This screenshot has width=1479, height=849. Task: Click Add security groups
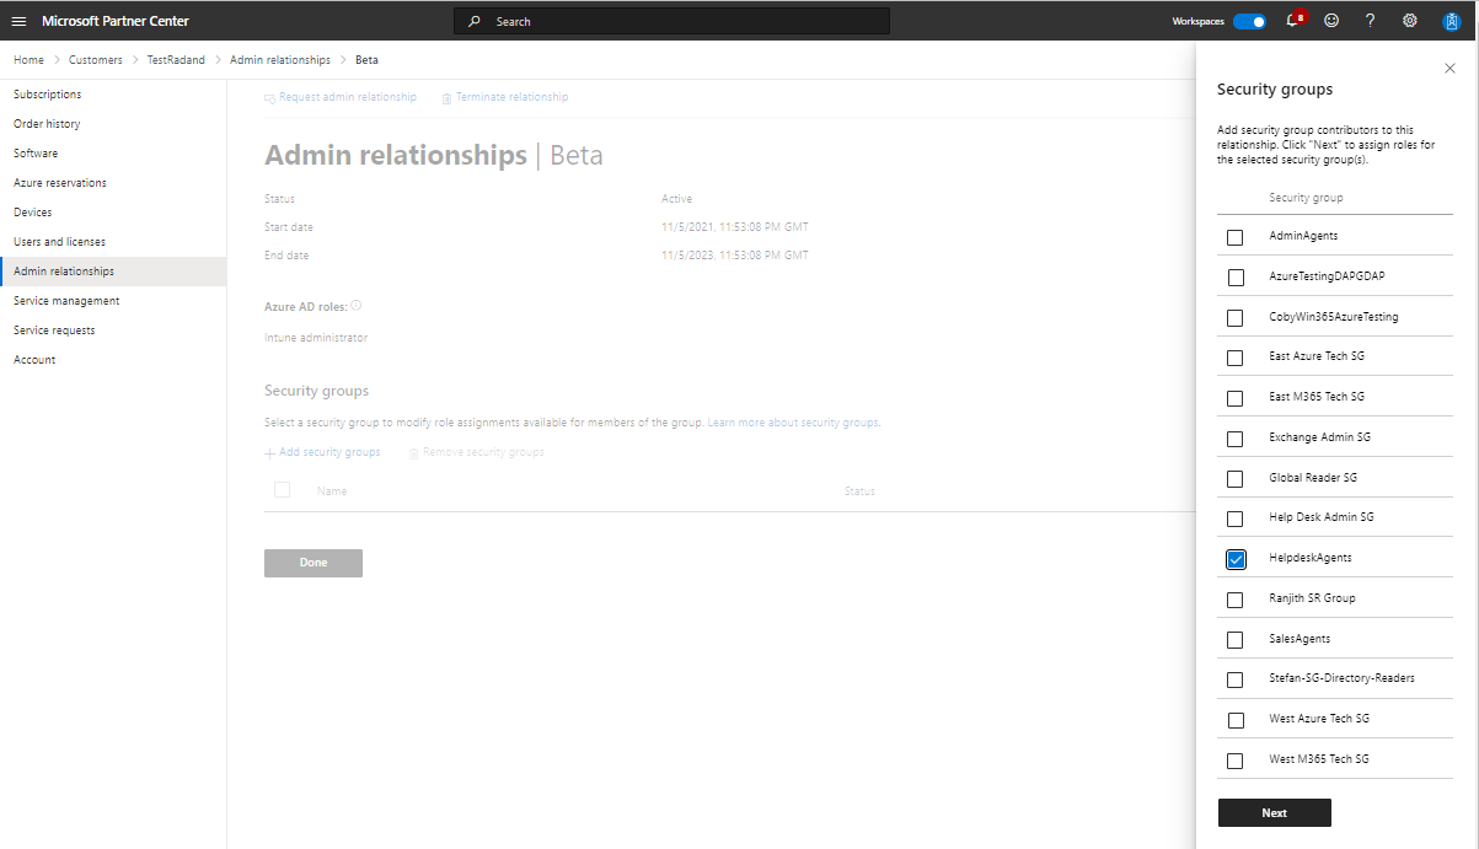pyautogui.click(x=329, y=452)
